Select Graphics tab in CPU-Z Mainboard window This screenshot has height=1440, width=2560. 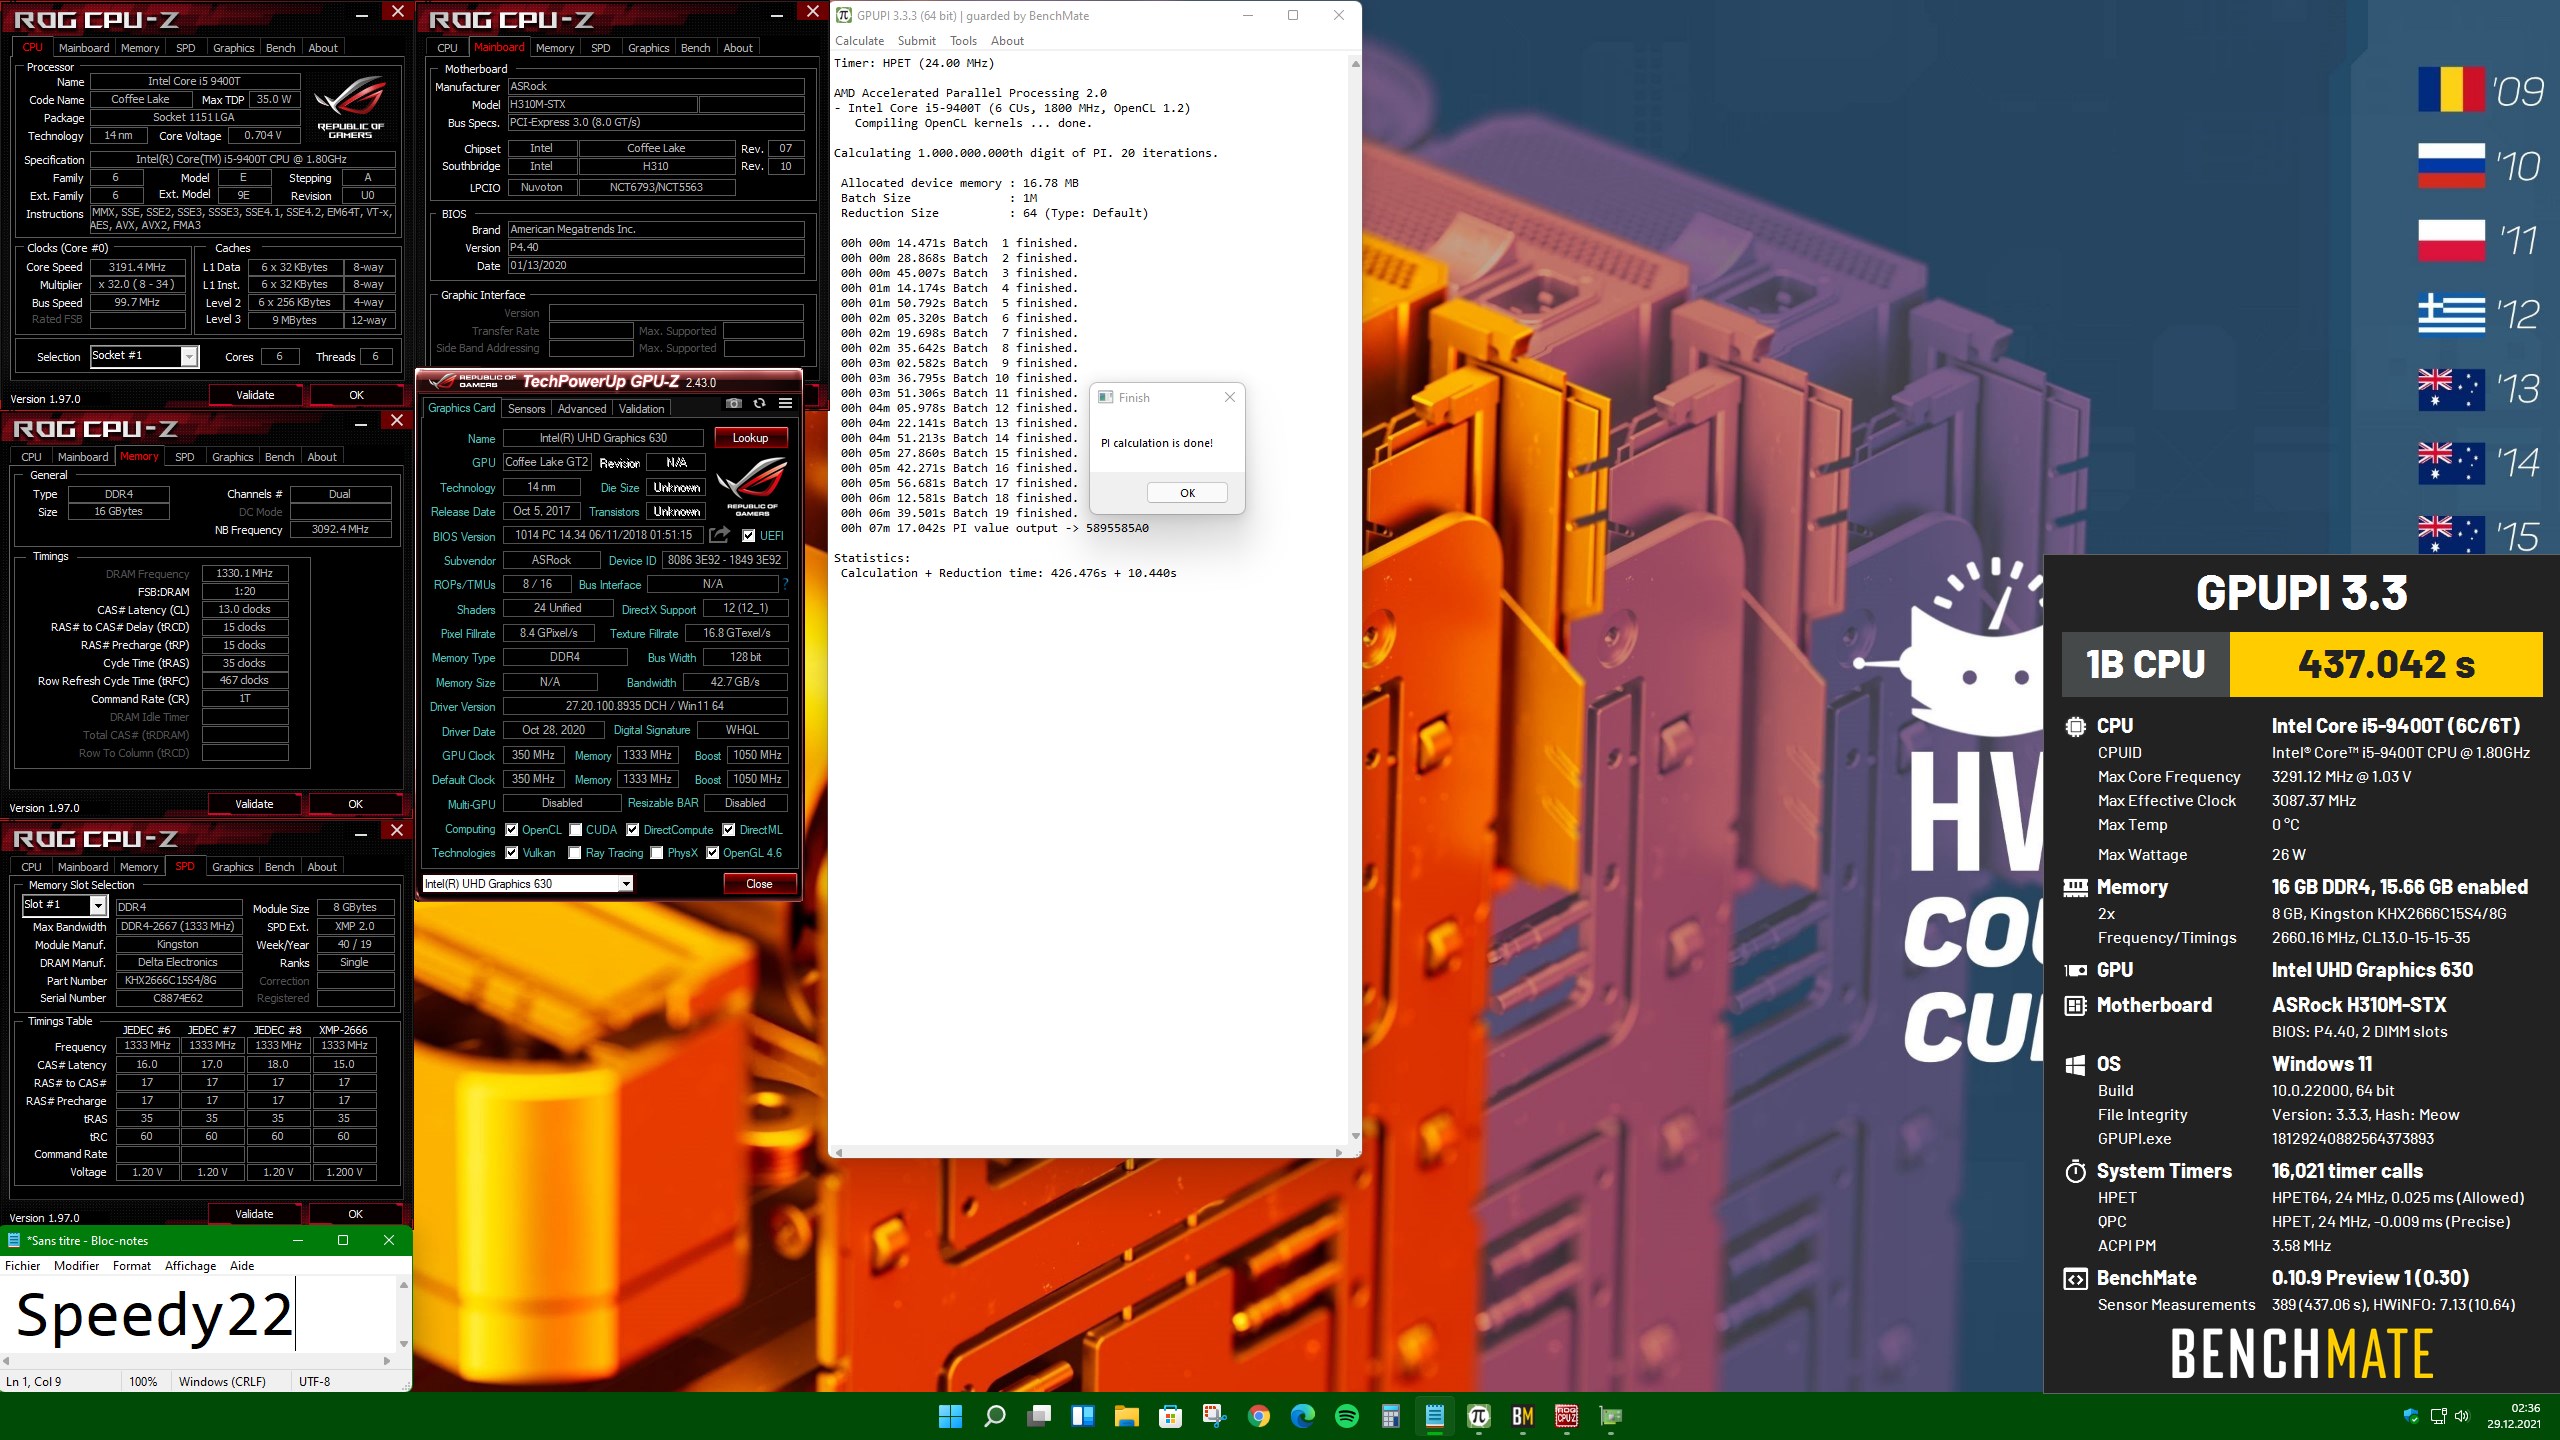[648, 48]
